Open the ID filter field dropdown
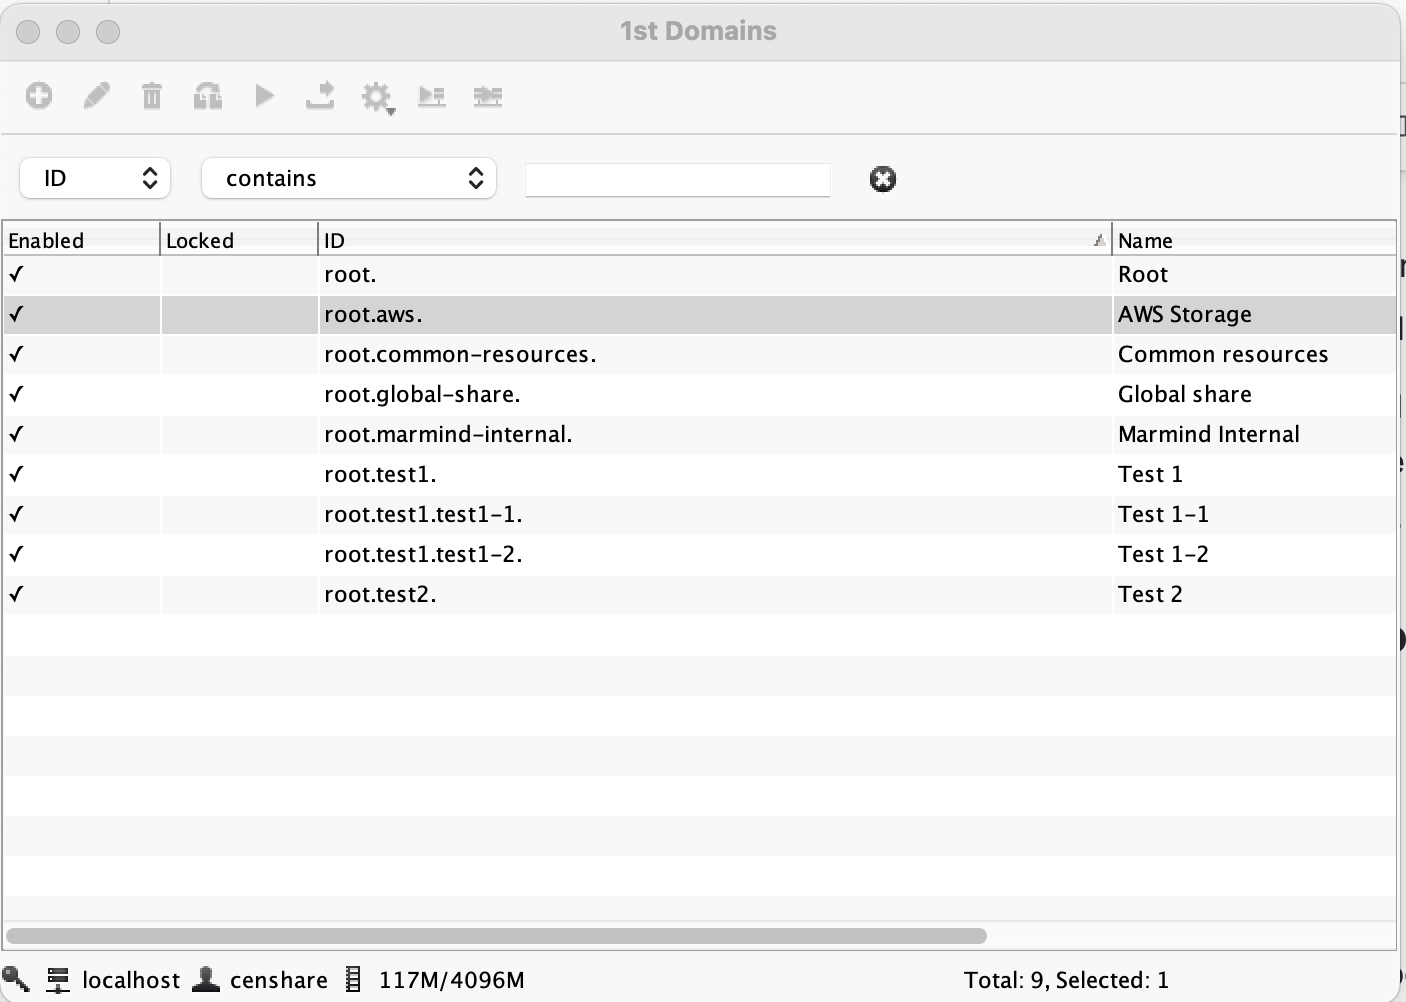 click(x=95, y=178)
